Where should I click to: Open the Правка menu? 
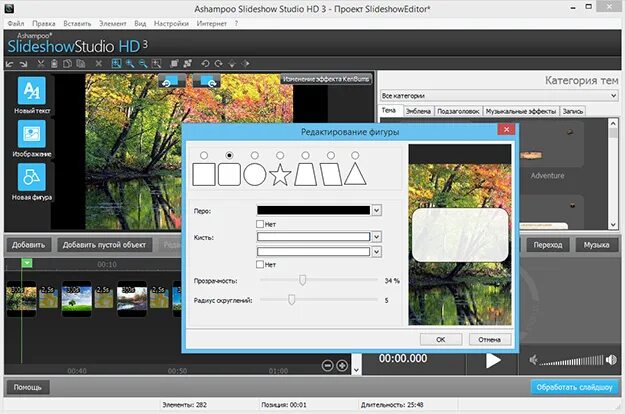click(x=44, y=24)
